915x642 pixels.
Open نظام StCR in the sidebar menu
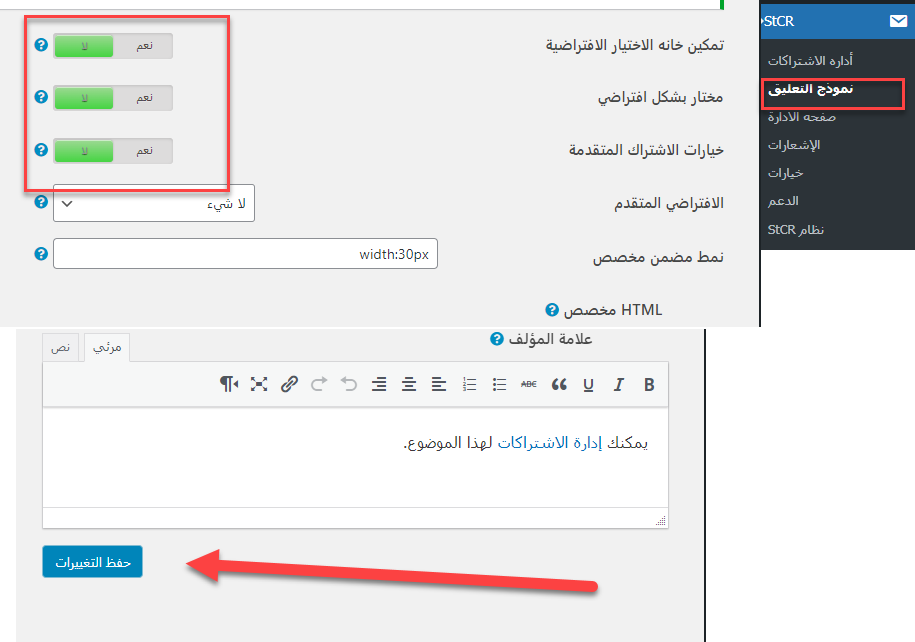795,229
